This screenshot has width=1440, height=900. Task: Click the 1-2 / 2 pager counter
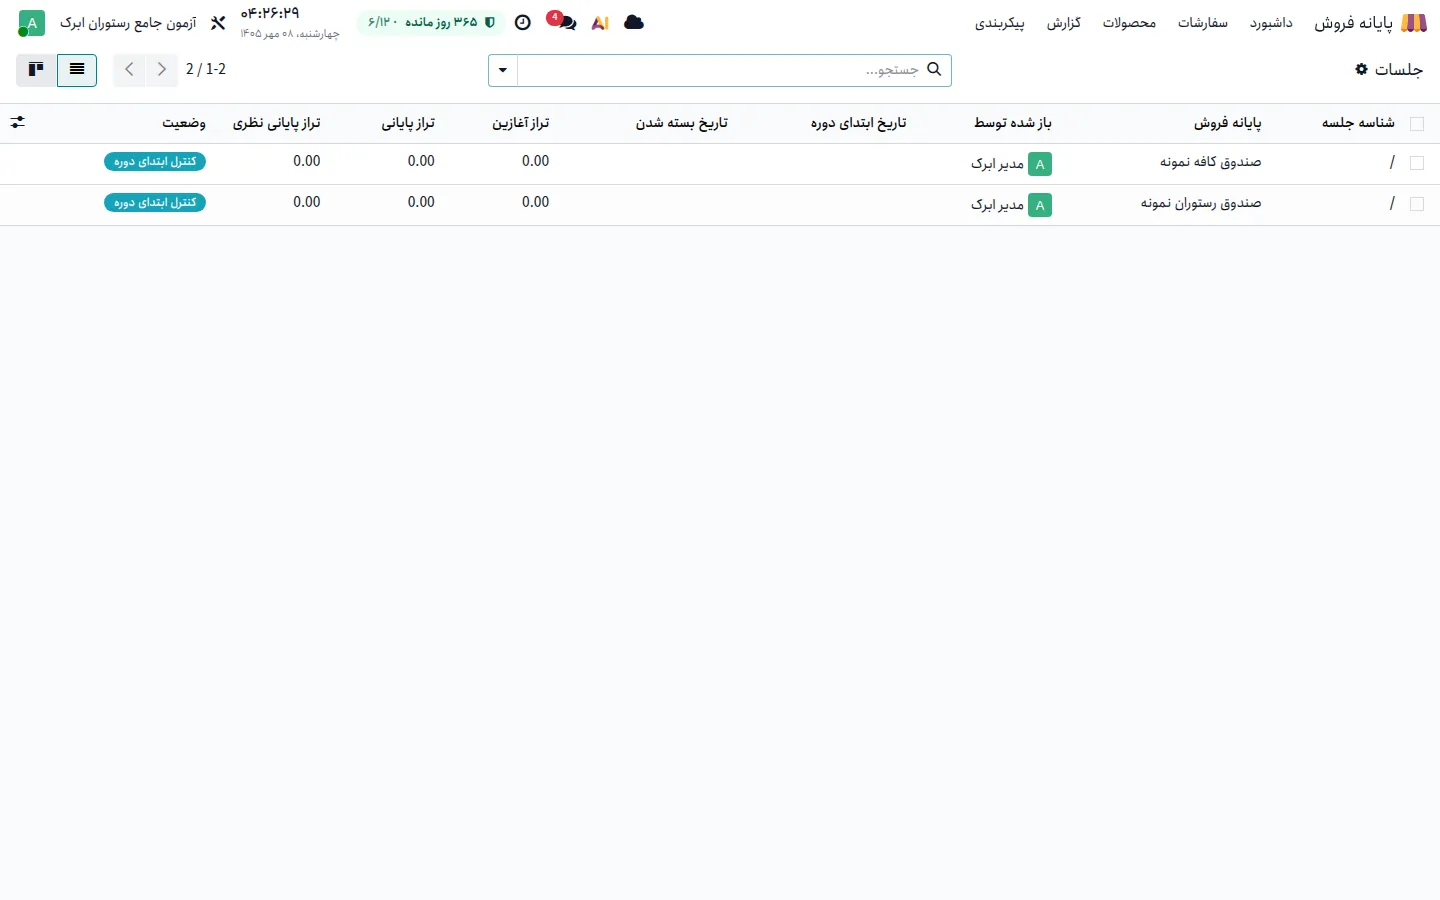coord(206,69)
